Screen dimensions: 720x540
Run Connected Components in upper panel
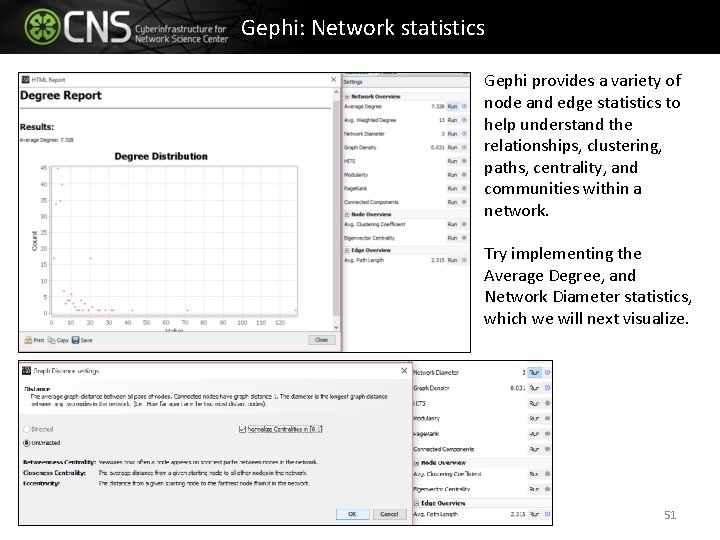click(x=452, y=202)
